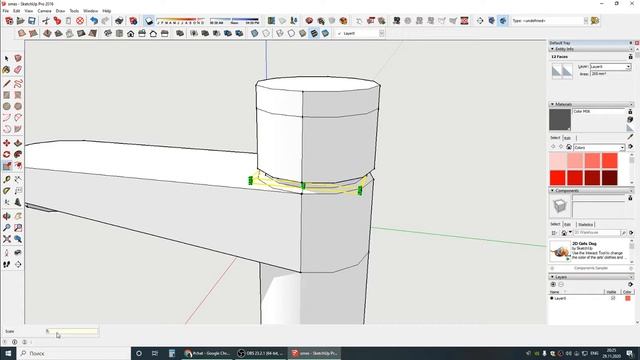Click the Remove Layer minus button

[561, 284]
